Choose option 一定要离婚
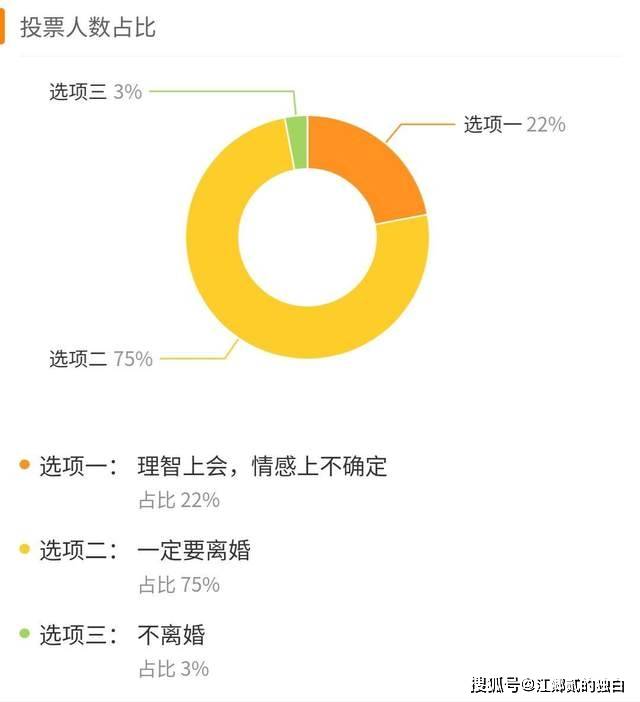Image resolution: width=640 pixels, height=702 pixels. pyautogui.click(x=194, y=550)
